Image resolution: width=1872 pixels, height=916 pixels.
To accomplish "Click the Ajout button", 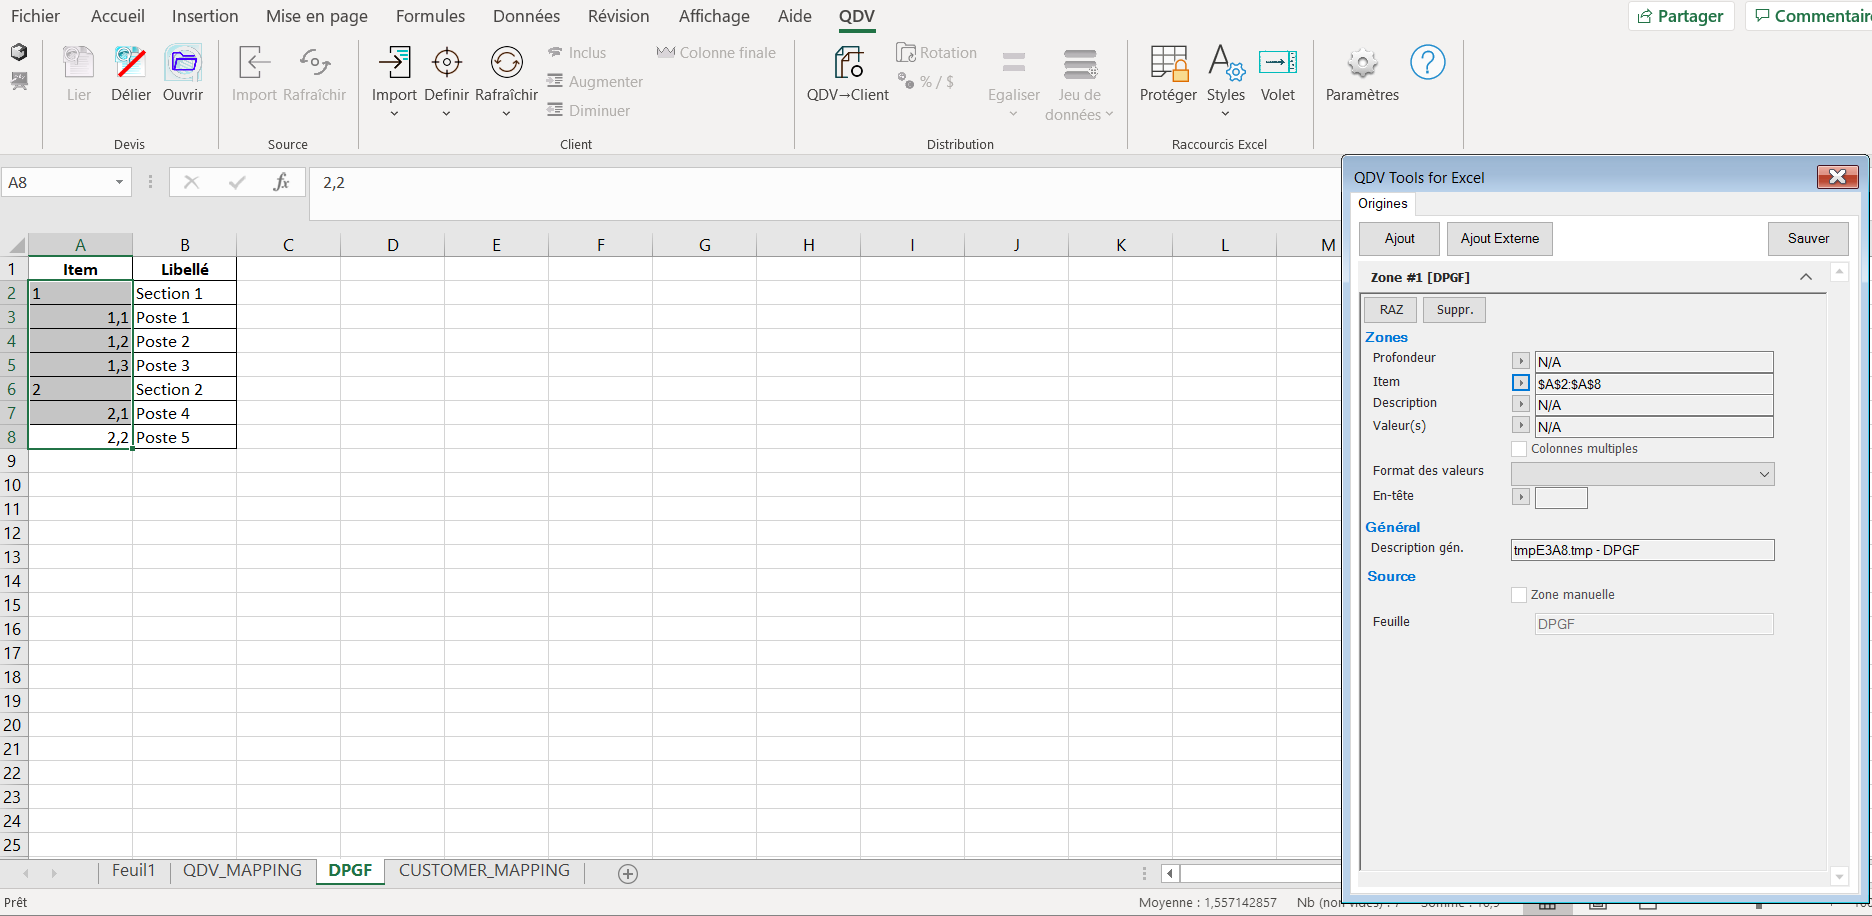I will coord(1400,239).
